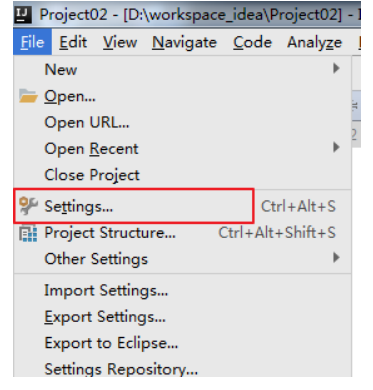Viewport: 373px width, 390px height.
Task: Select Export to Eclipse... entry
Action: click(182, 343)
